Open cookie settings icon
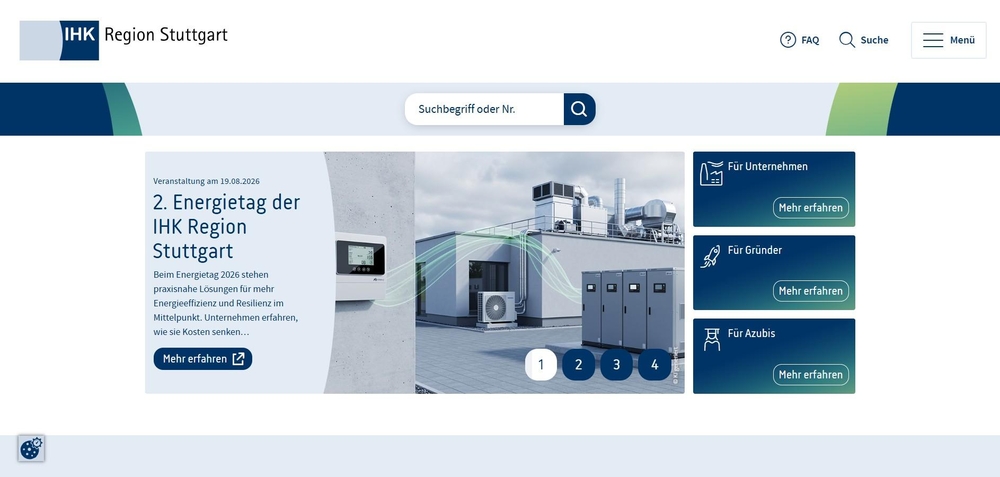1000x477 pixels. pos(31,448)
